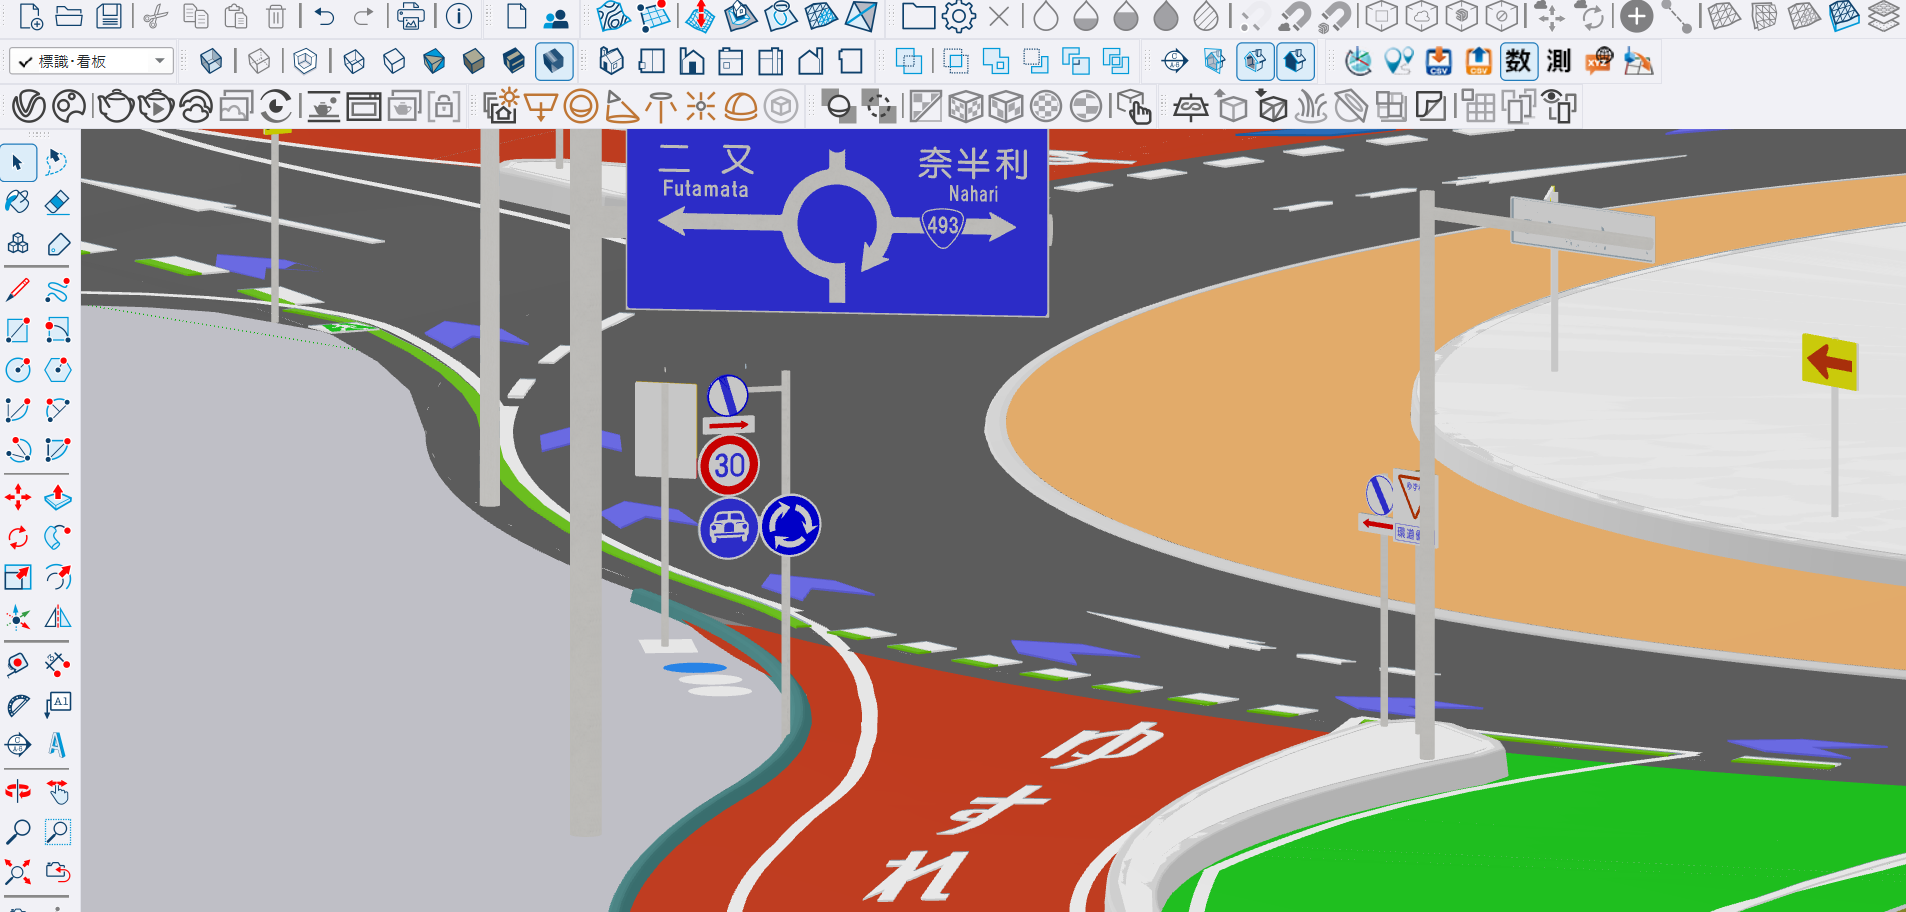
Task: Add a V-Ray sphere light
Action: [581, 106]
